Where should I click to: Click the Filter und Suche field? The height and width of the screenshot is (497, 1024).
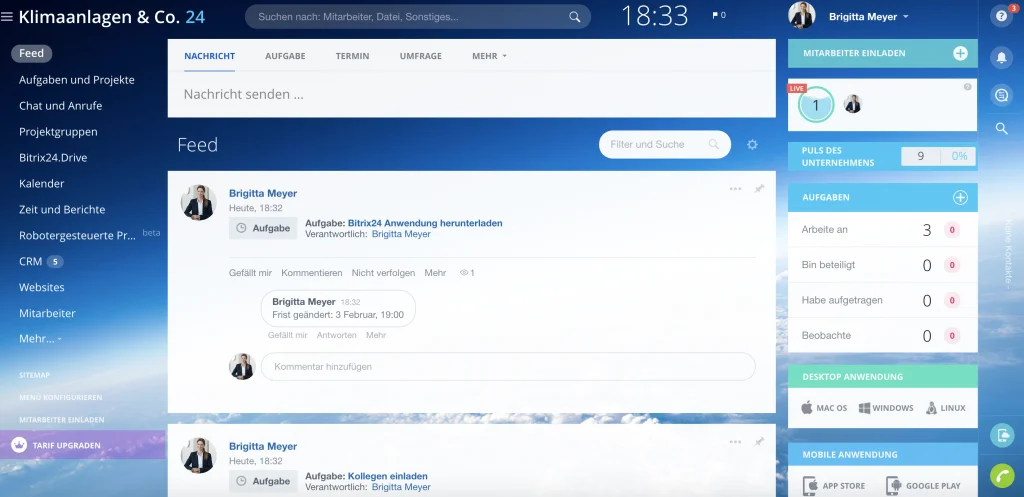[x=665, y=144]
